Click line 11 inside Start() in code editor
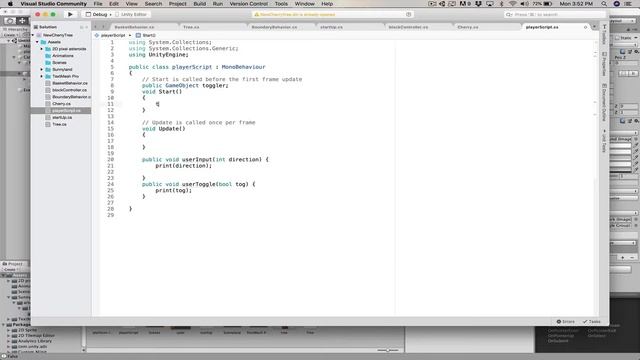The height and width of the screenshot is (360, 640). tap(157, 104)
